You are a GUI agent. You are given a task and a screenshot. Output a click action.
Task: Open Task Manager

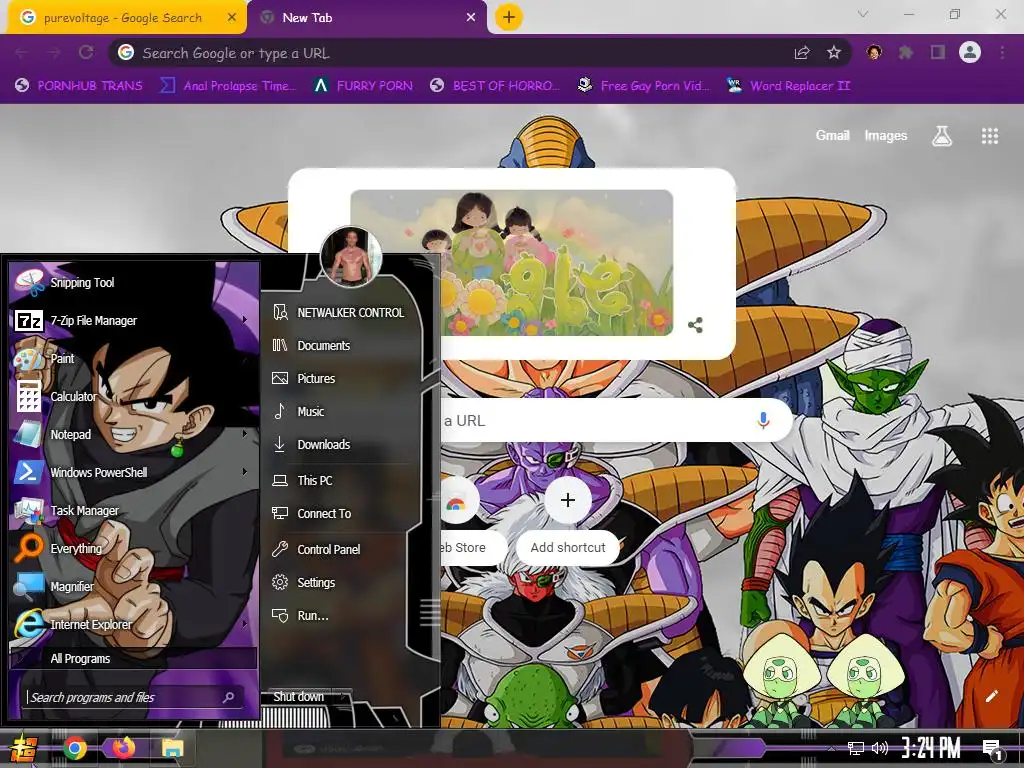pyautogui.click(x=133, y=510)
